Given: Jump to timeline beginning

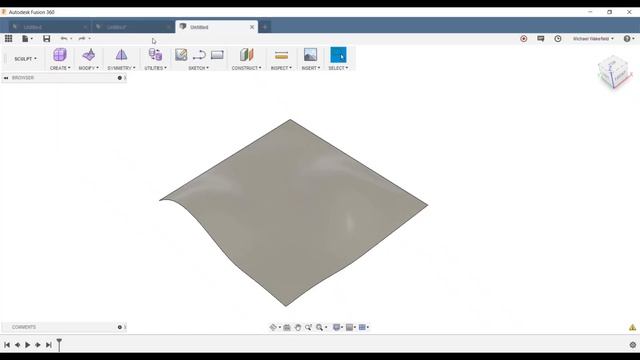Looking at the screenshot, I should [x=7, y=345].
